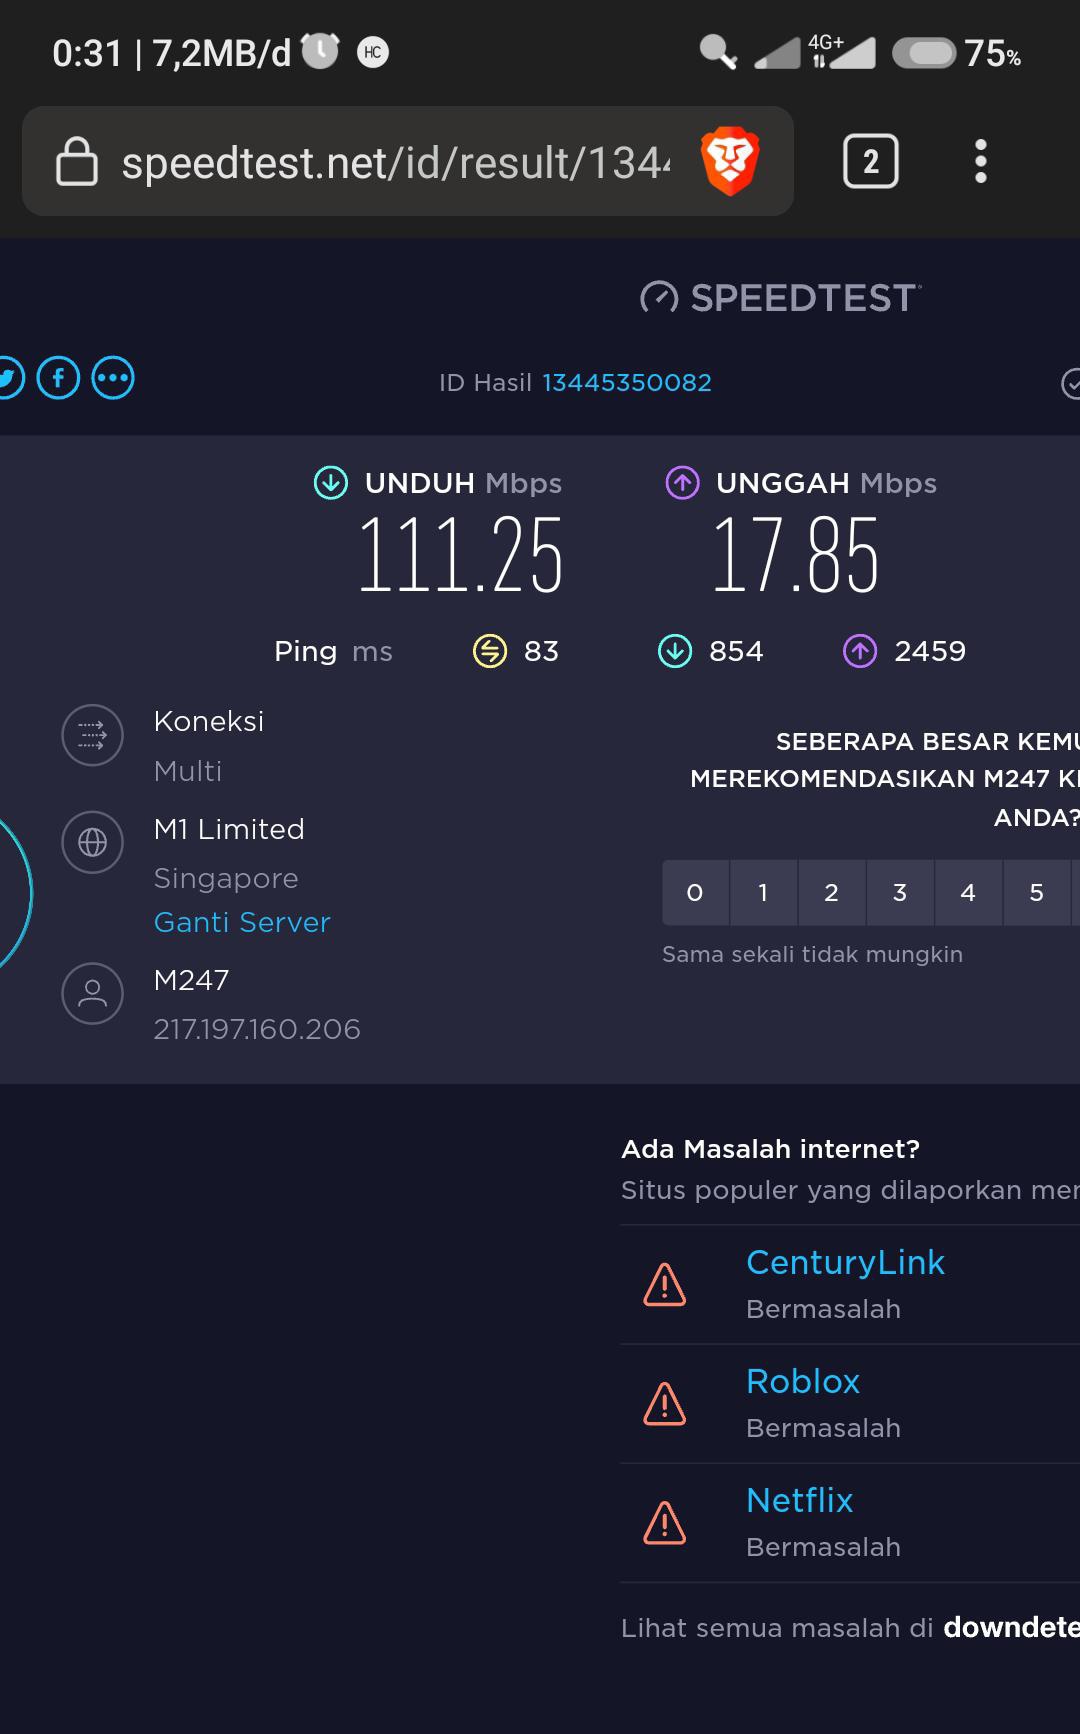The width and height of the screenshot is (1080, 1734).
Task: Rate recommendation score 1
Action: click(763, 892)
